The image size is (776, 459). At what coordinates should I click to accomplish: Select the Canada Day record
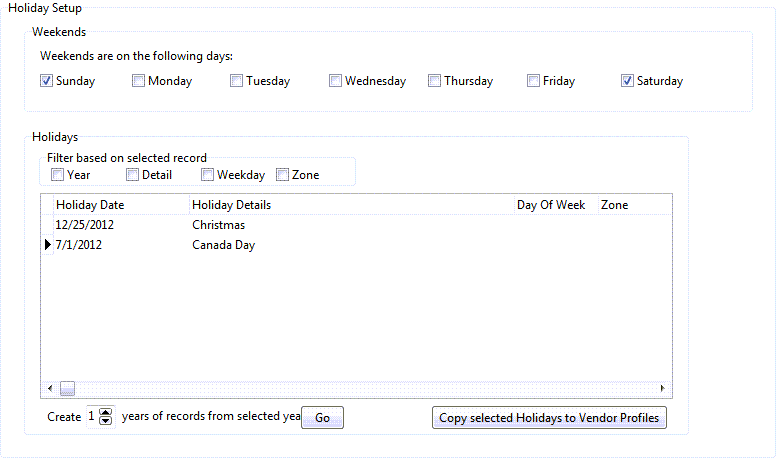coord(223,245)
